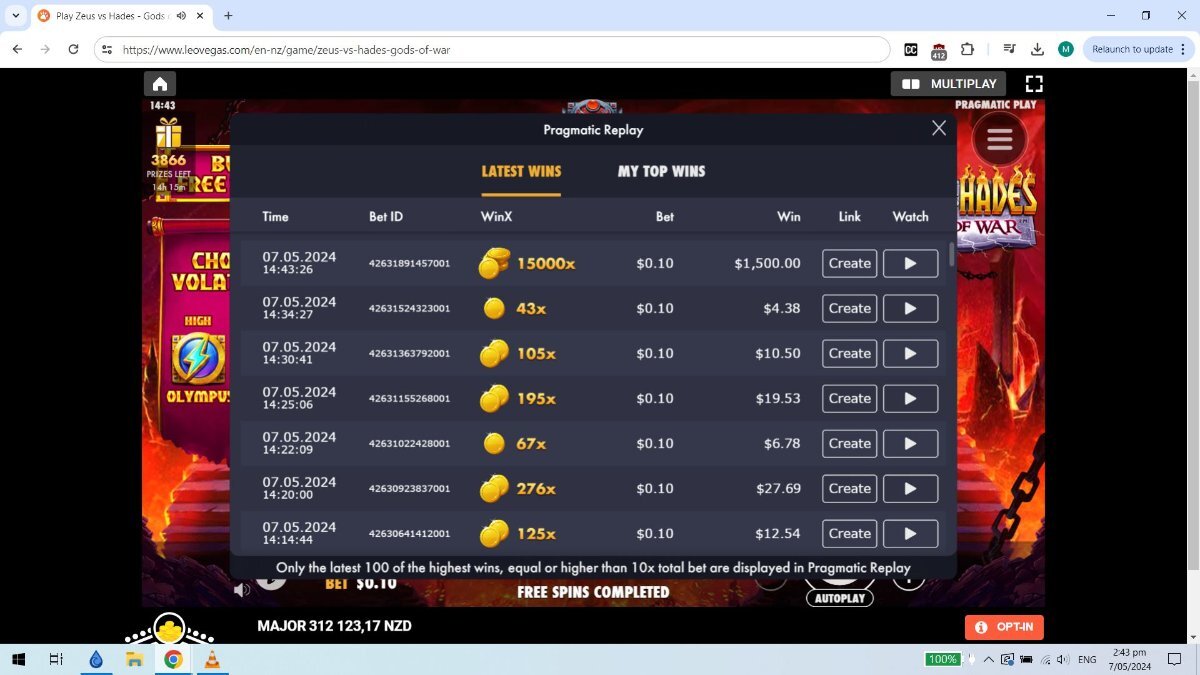Toggle the MULTIPLAY mode button

tap(949, 84)
